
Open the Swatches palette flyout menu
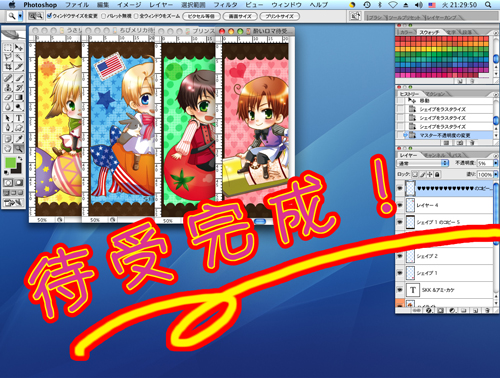pos(495,32)
